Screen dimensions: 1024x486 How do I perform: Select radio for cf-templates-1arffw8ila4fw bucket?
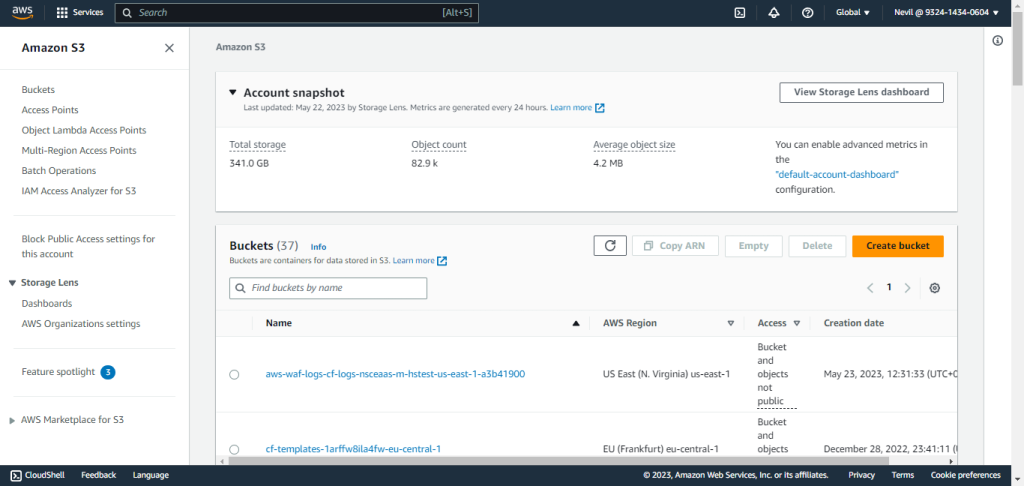point(234,449)
